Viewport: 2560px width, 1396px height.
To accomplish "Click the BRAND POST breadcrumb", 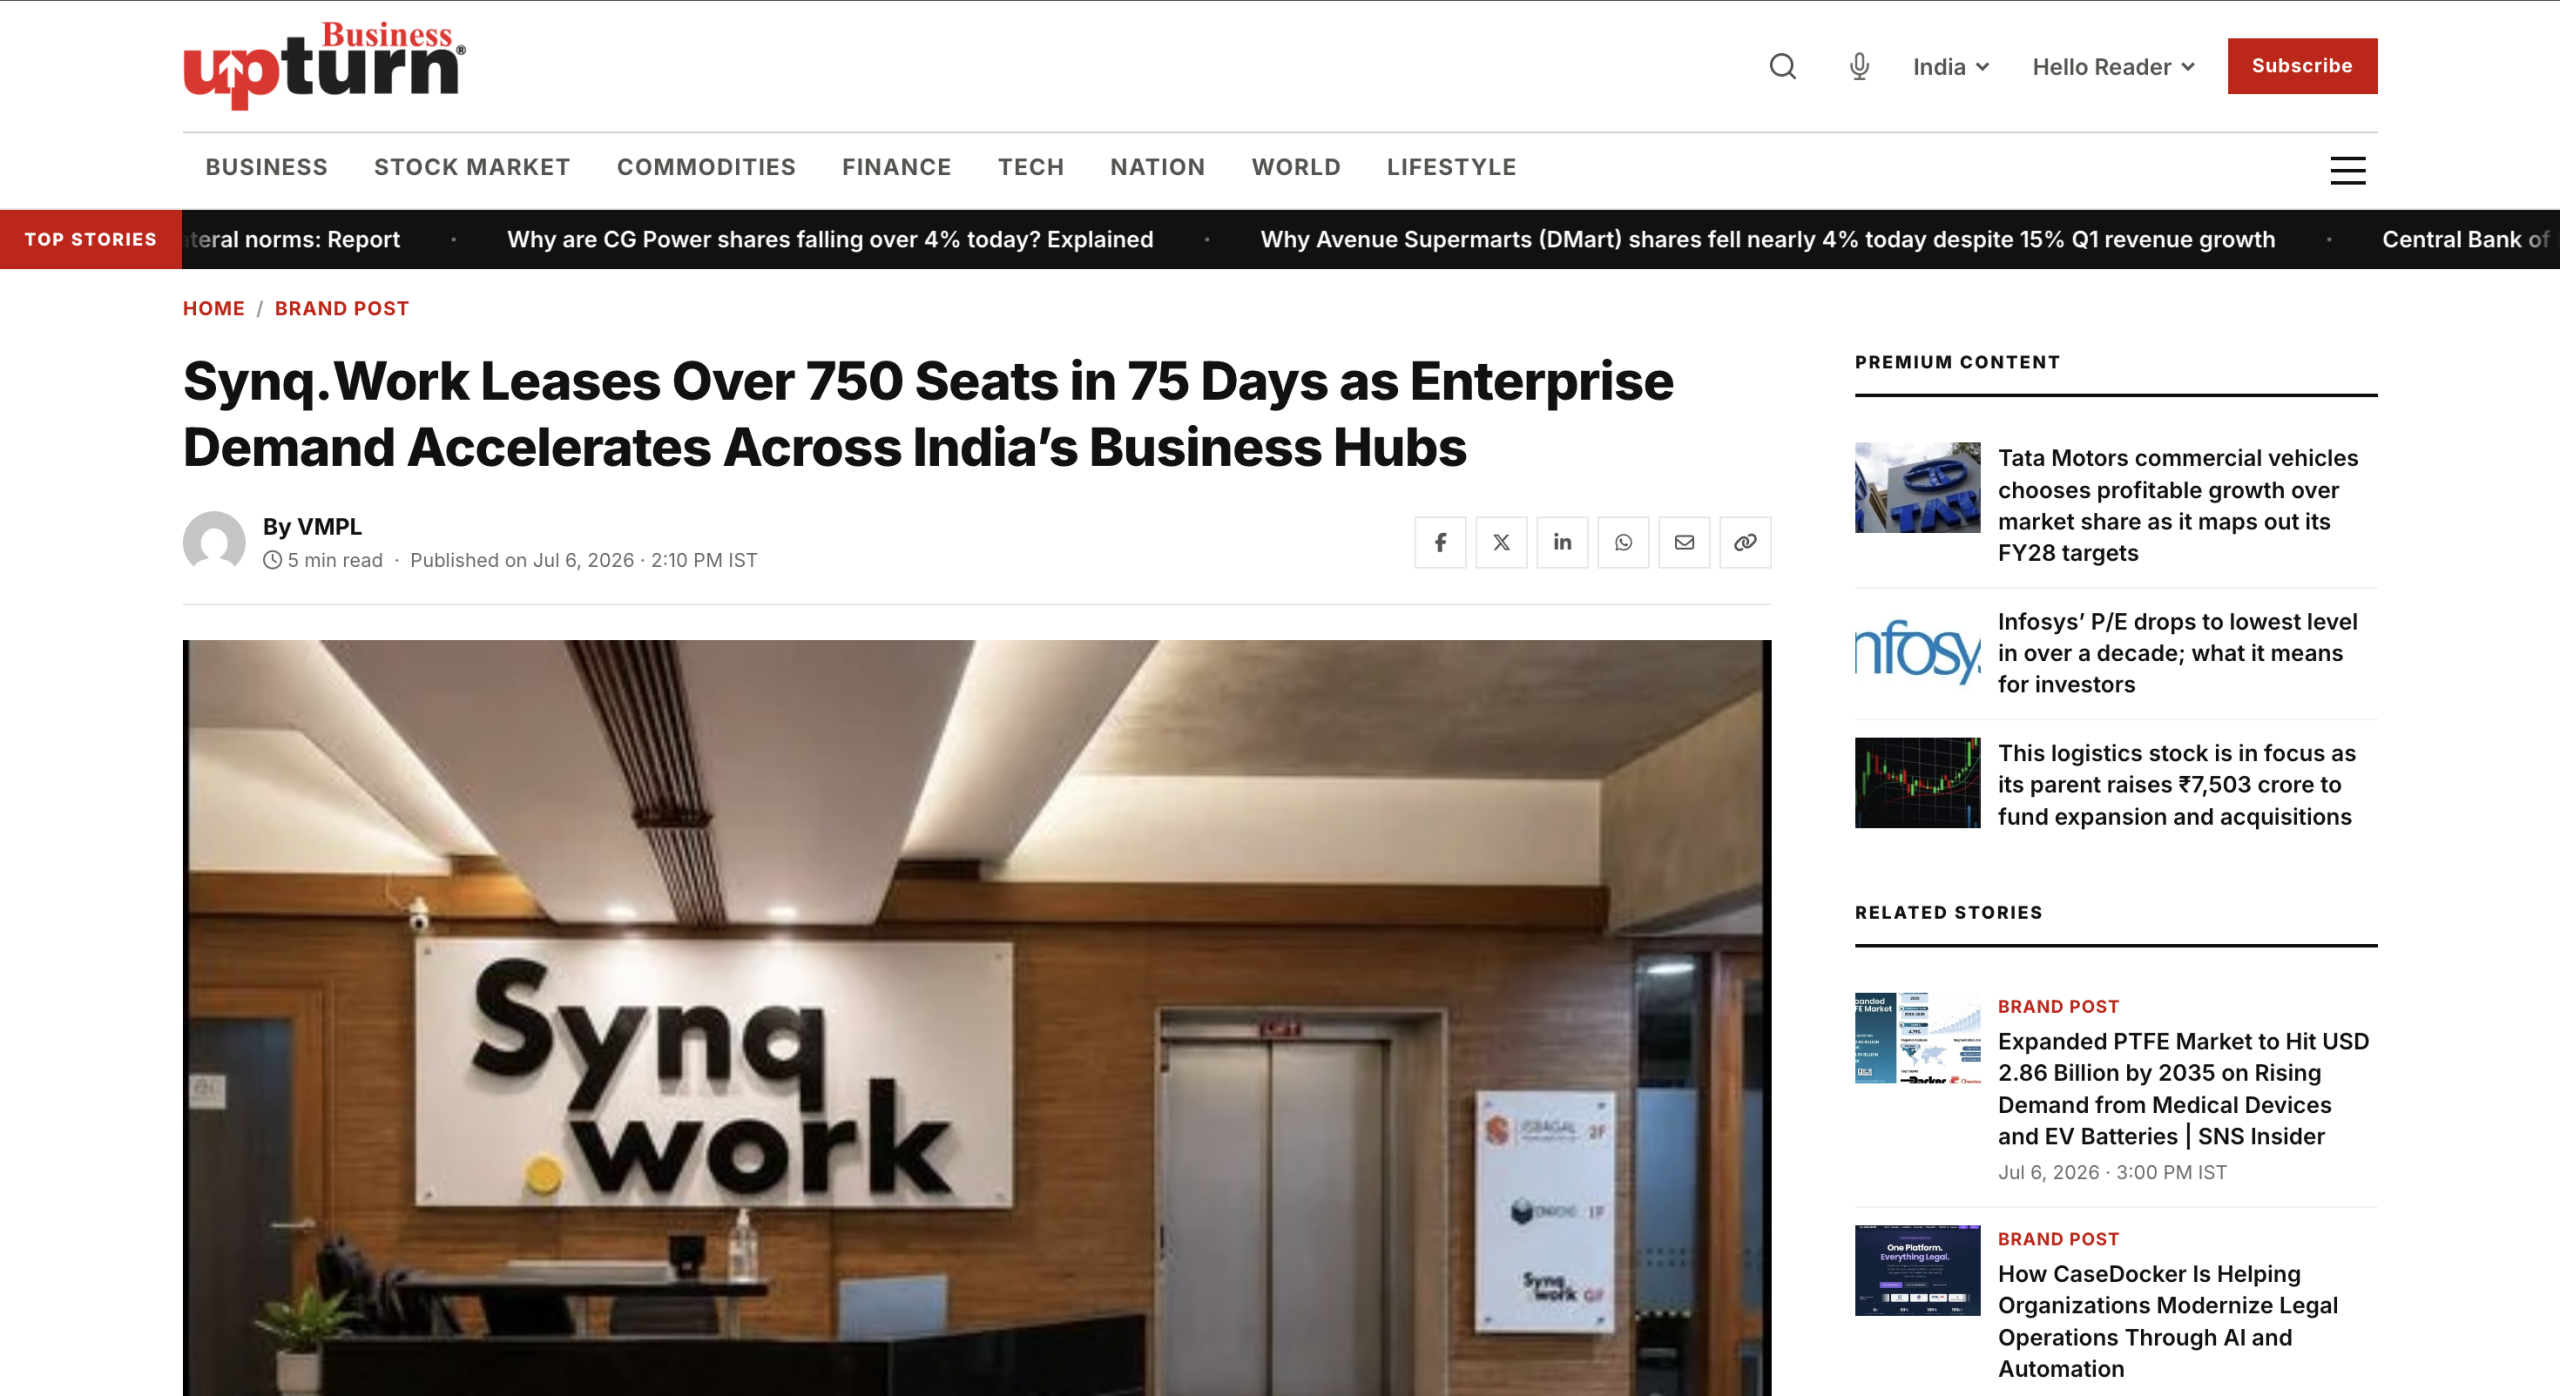I will click(342, 308).
